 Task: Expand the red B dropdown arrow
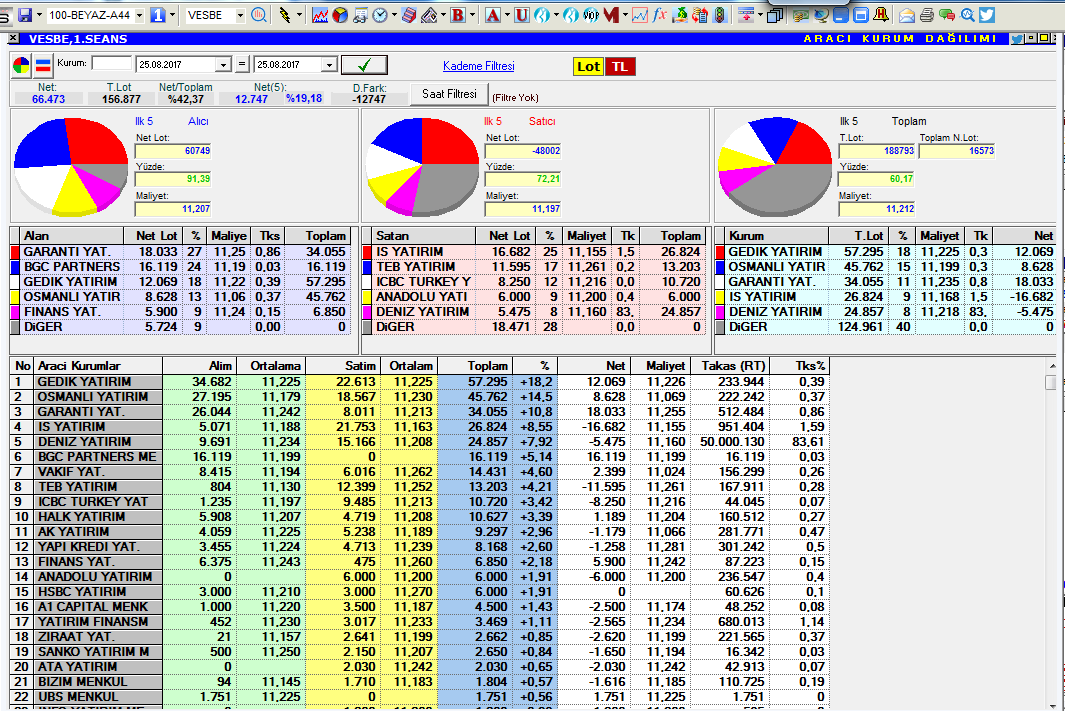click(x=472, y=14)
